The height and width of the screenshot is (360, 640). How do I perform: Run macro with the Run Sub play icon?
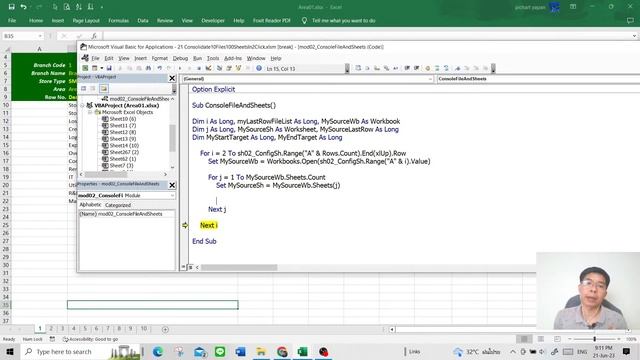[x=180, y=68]
